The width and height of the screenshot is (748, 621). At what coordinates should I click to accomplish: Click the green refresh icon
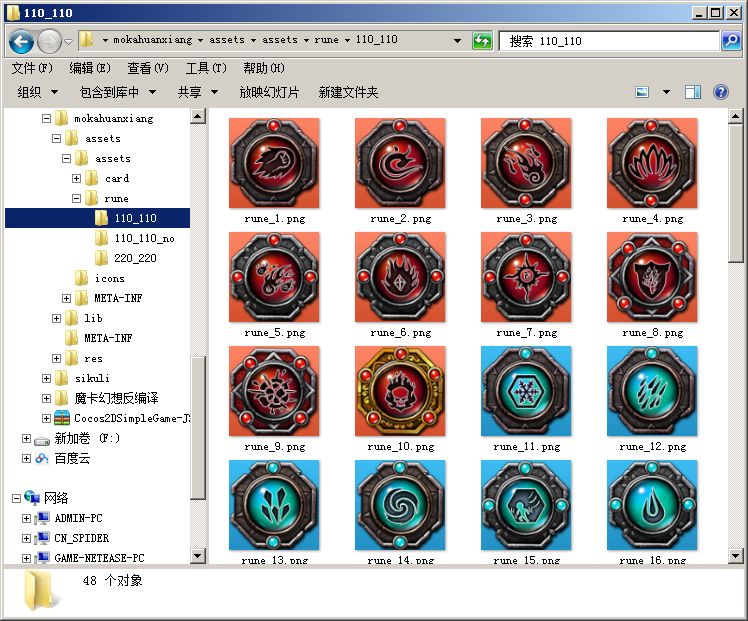coord(482,41)
